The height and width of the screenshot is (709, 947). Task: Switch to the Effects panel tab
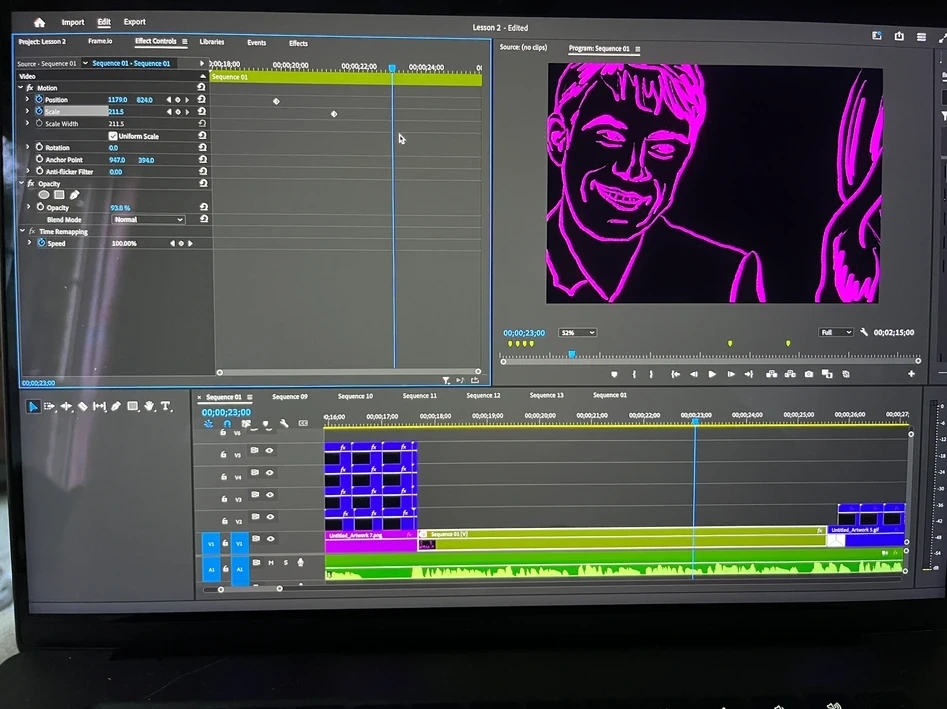(298, 43)
